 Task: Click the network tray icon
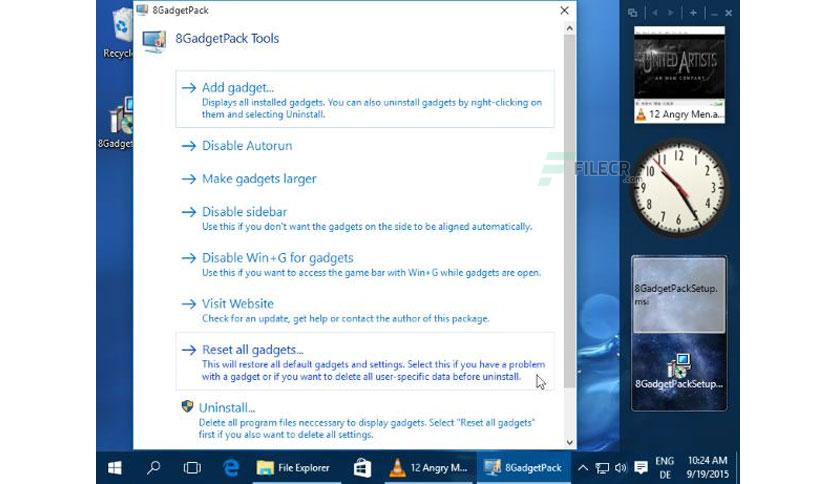pos(602,468)
